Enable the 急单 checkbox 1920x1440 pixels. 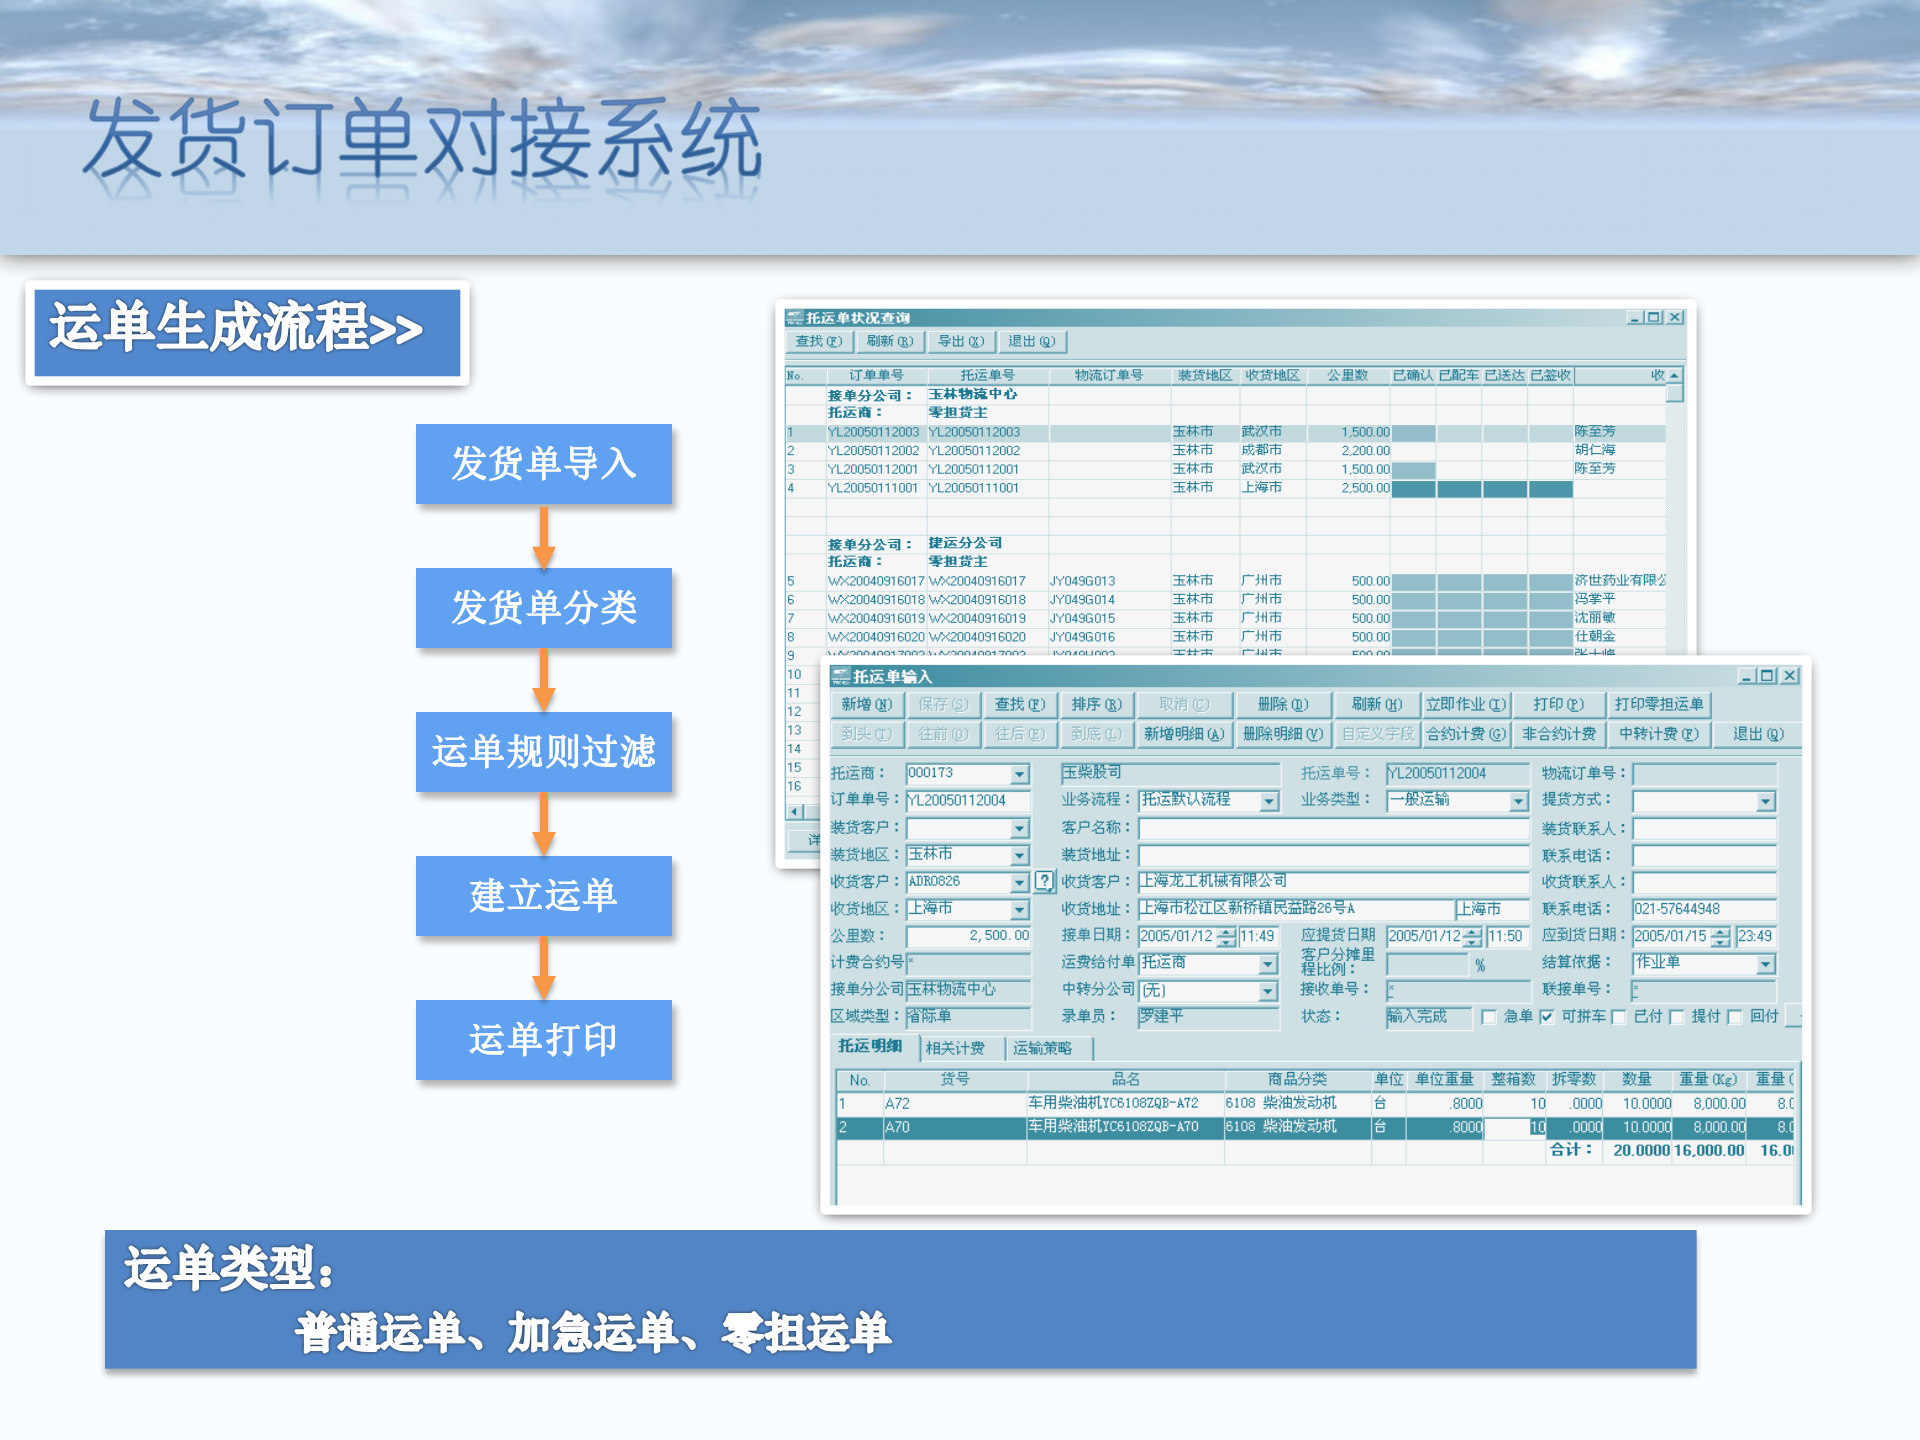coord(1490,1016)
